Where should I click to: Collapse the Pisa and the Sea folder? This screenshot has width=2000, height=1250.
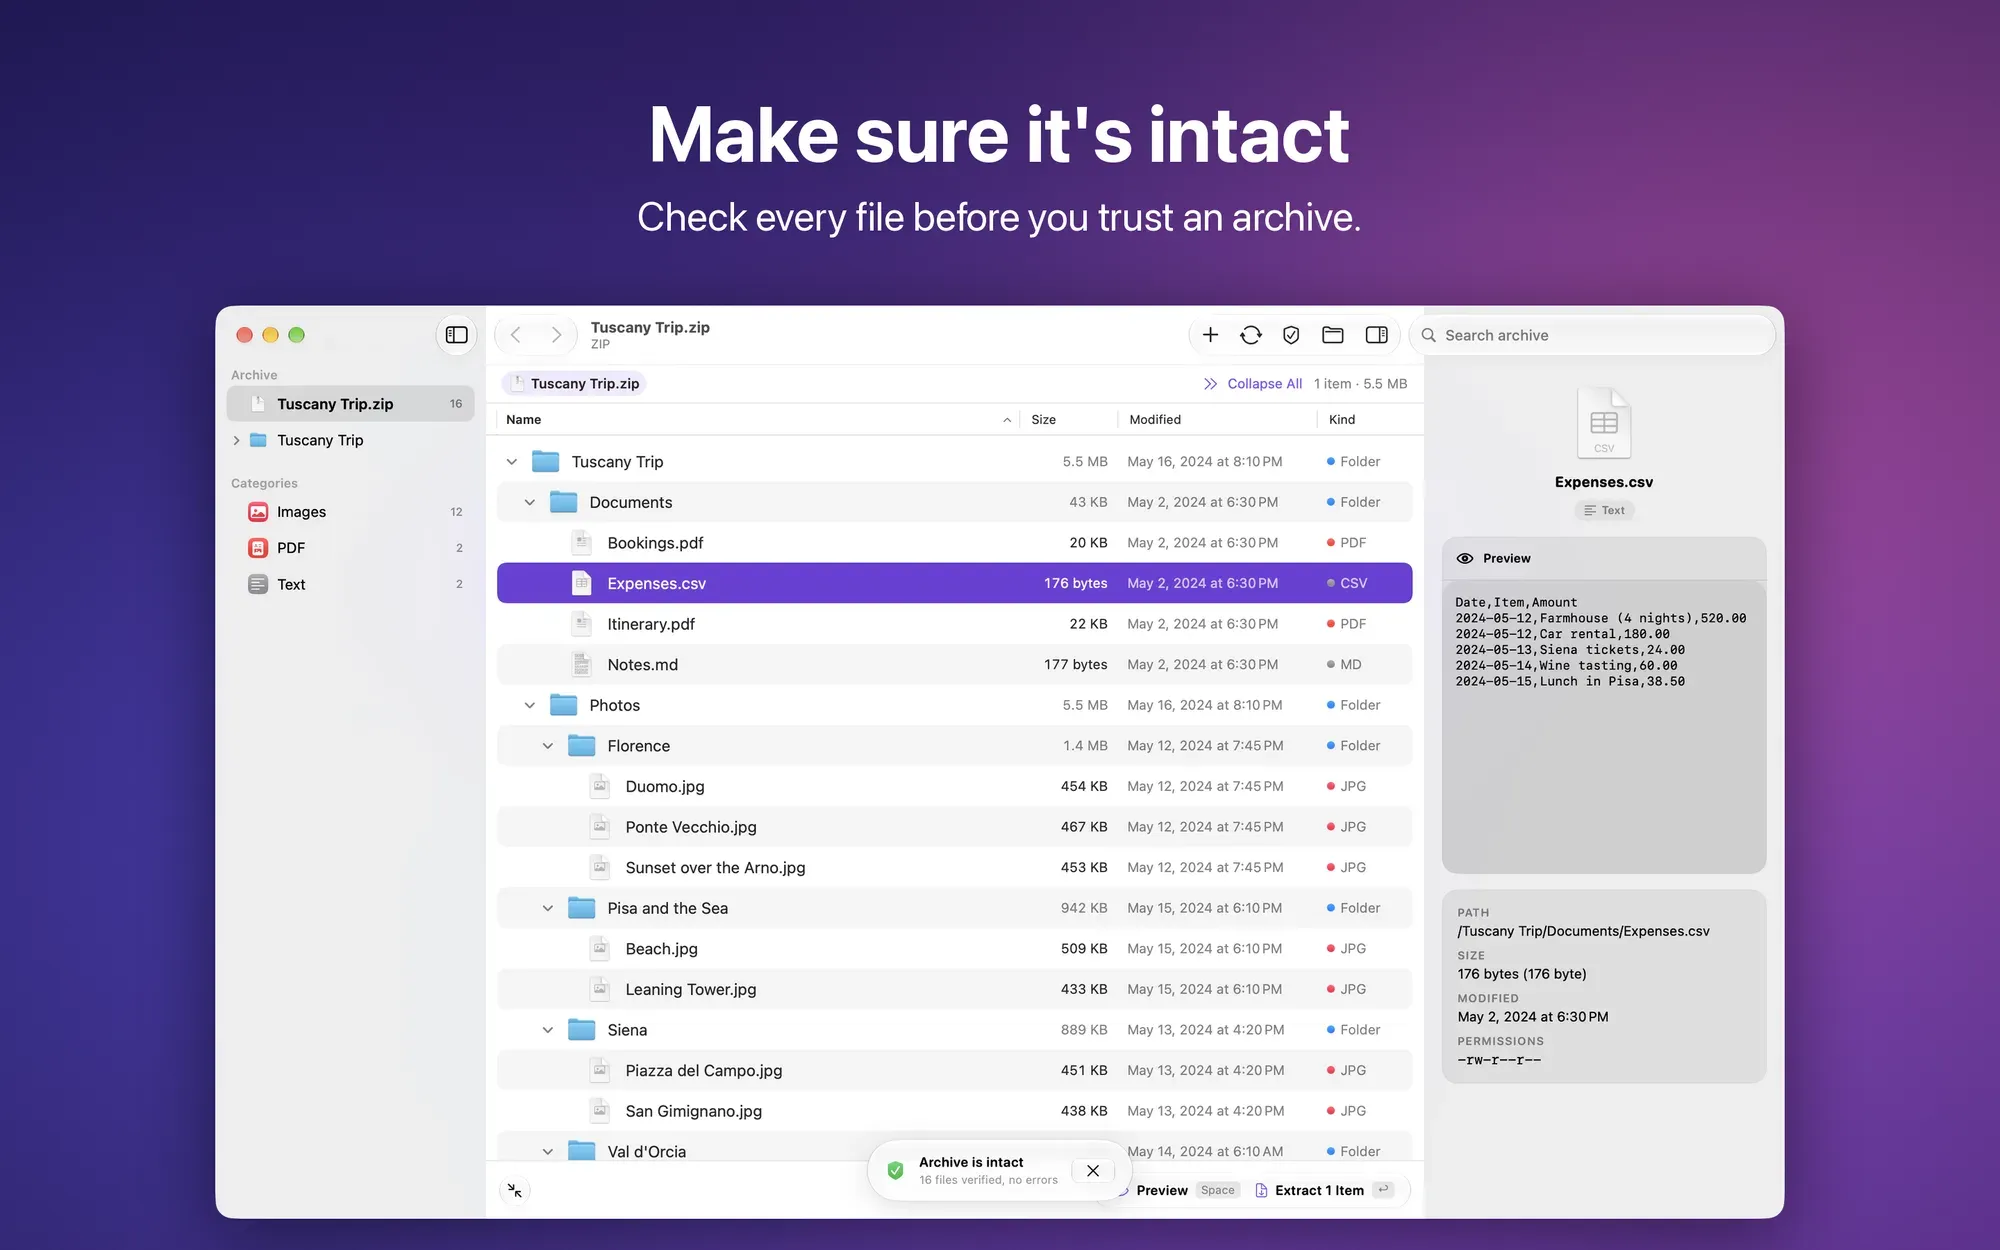[548, 908]
